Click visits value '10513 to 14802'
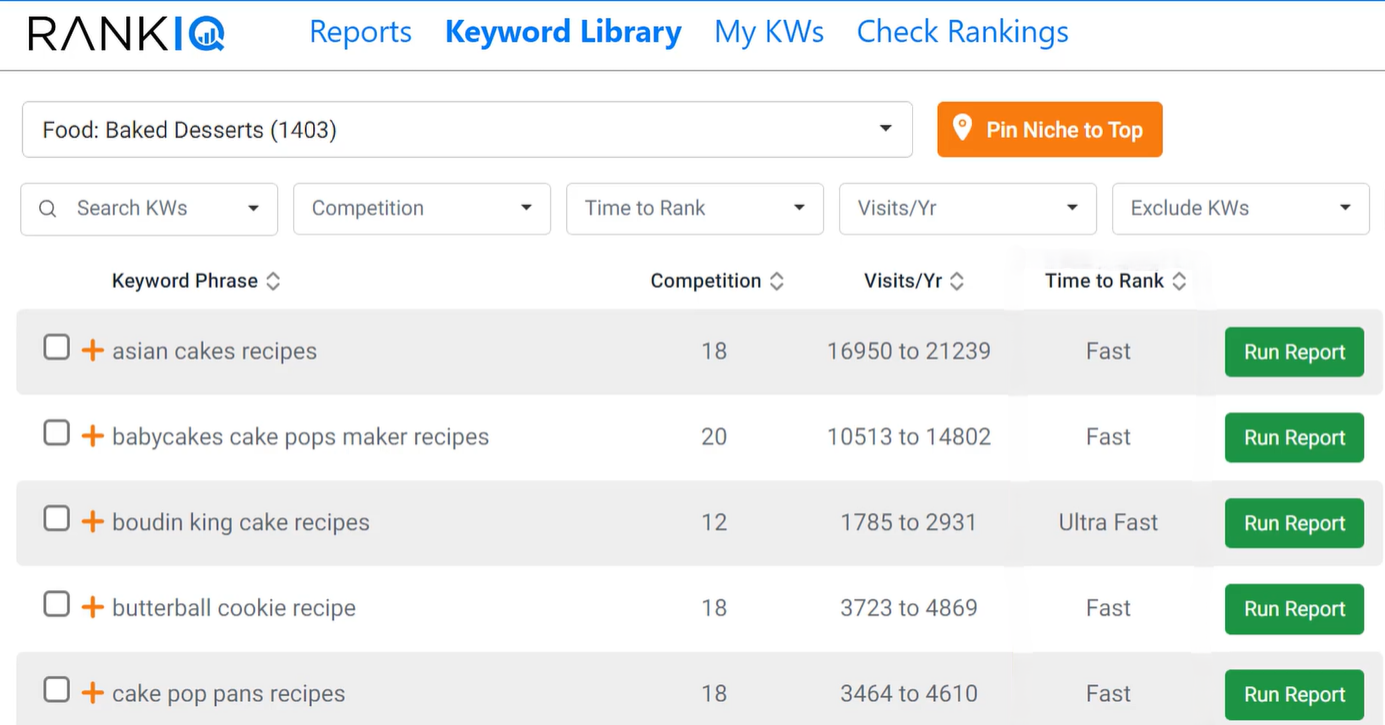 (909, 437)
